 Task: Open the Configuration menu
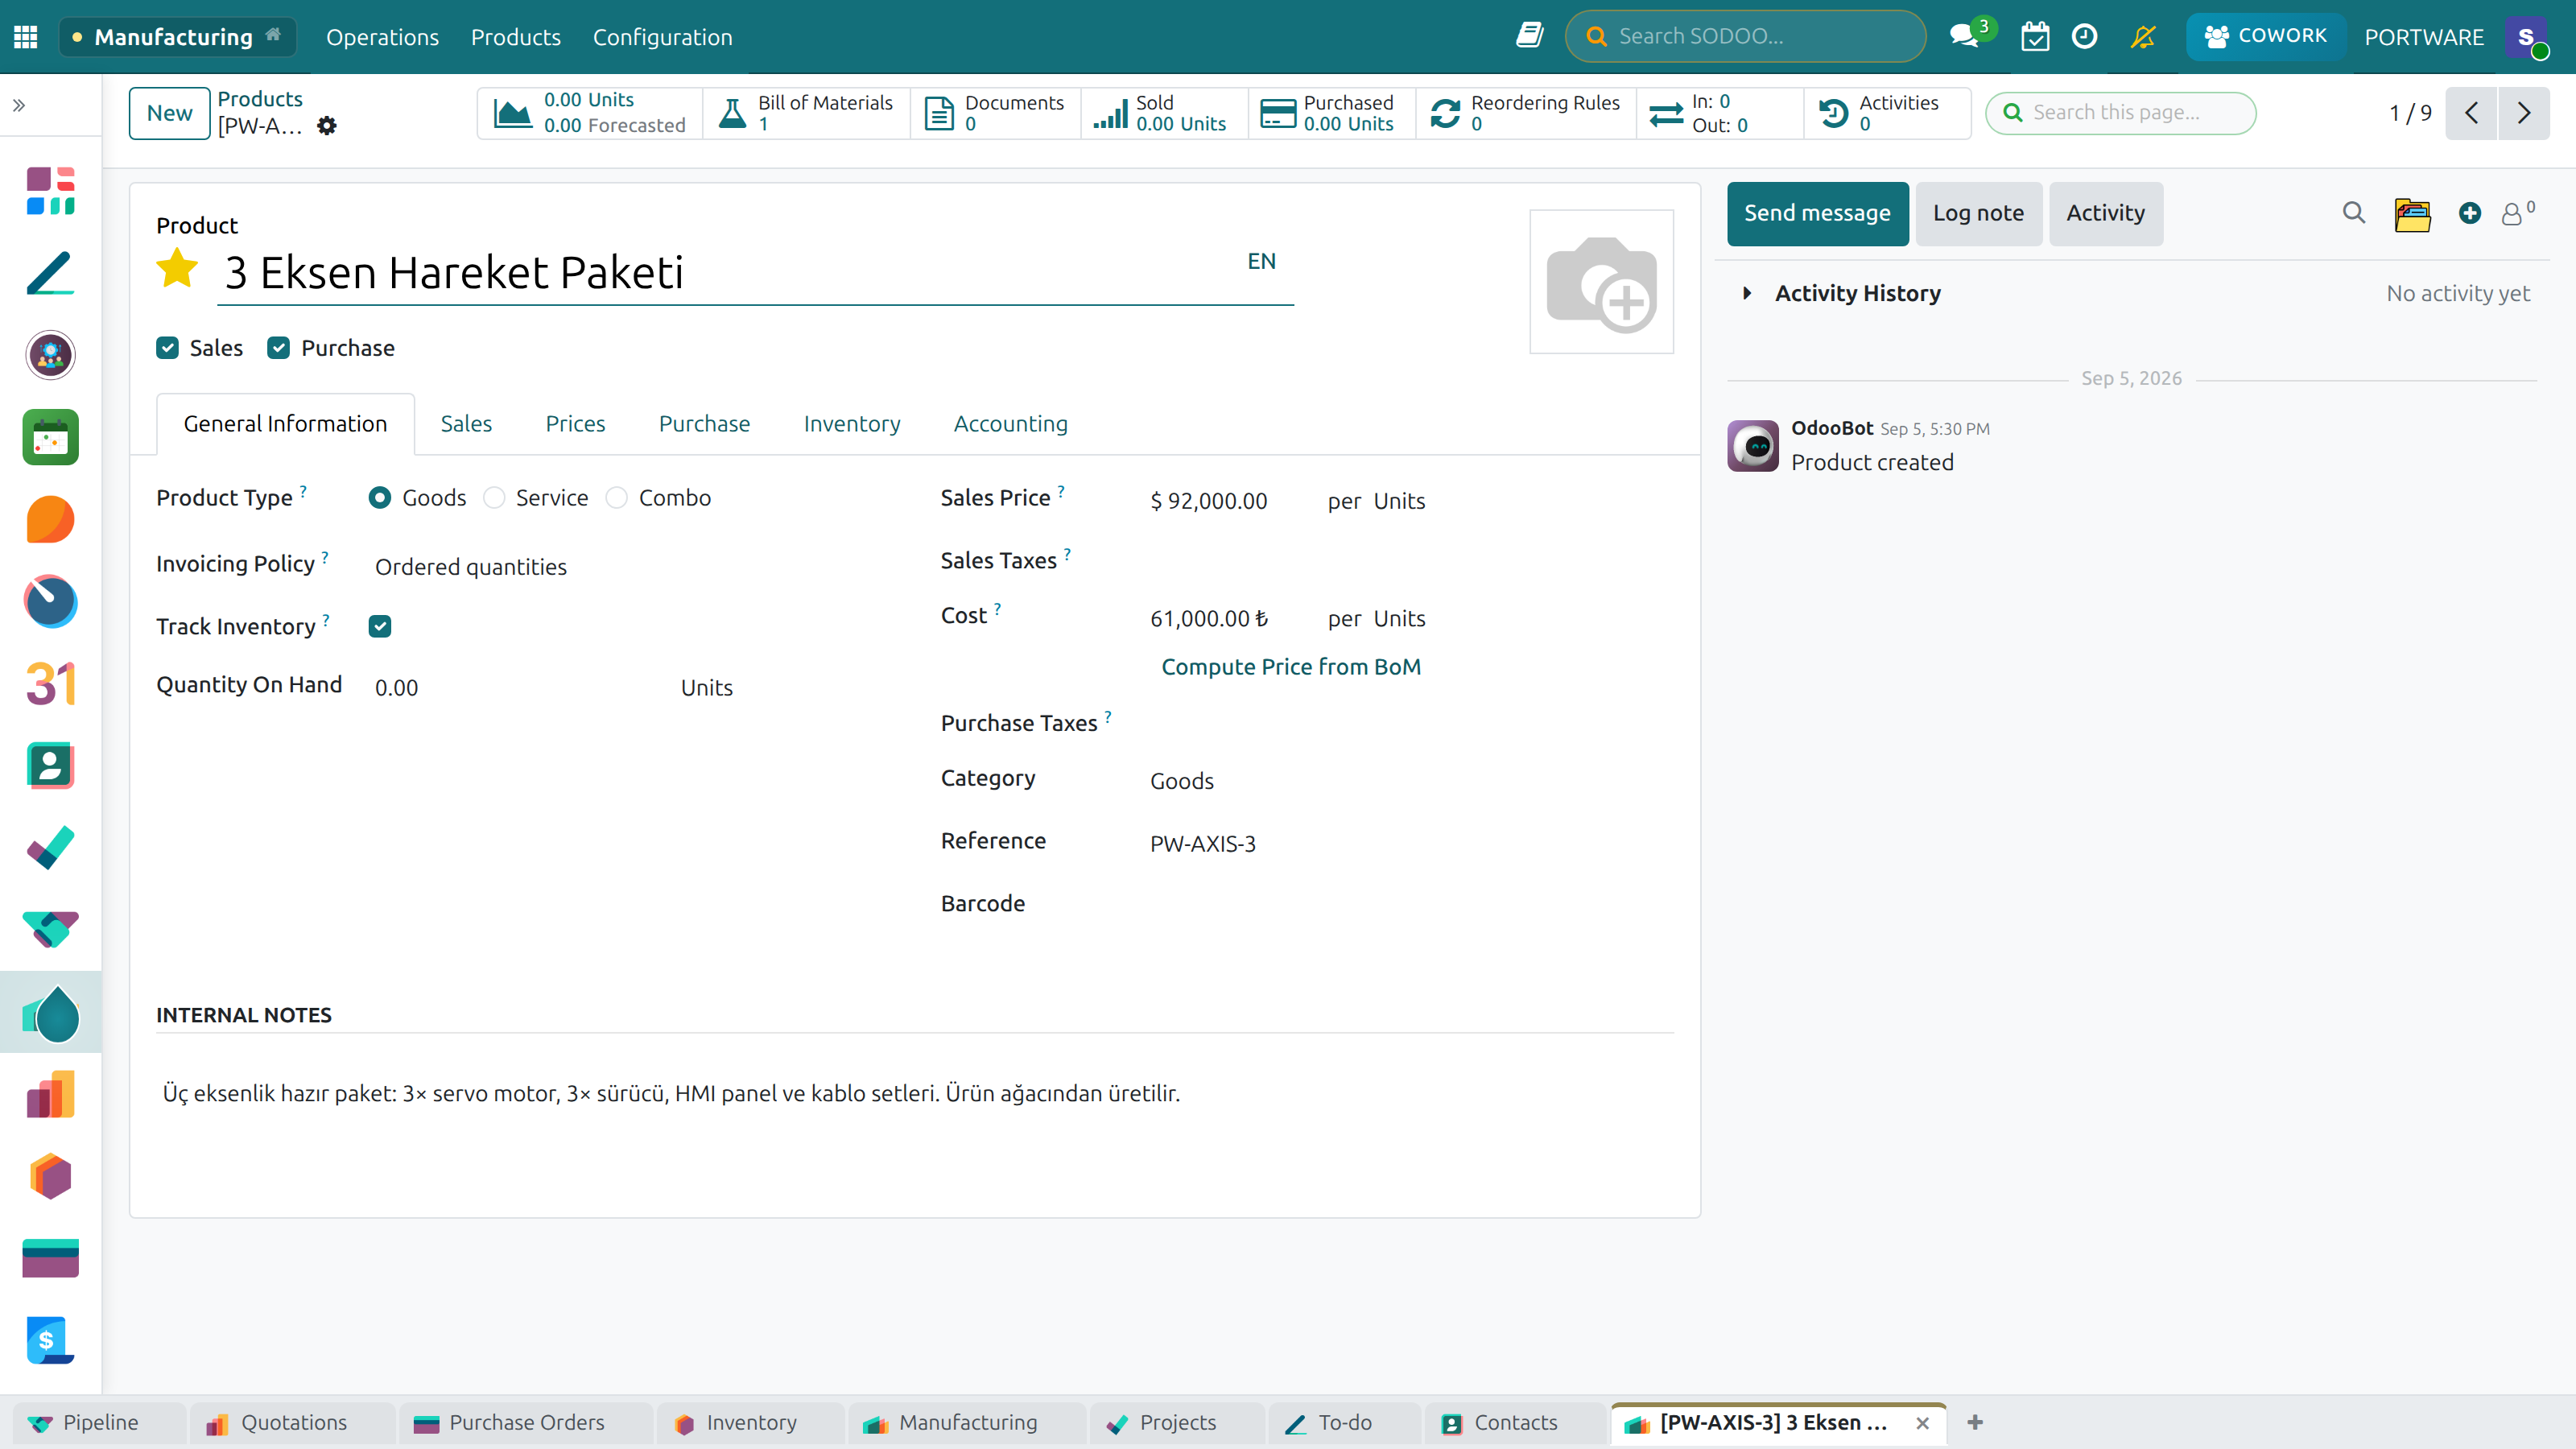662,37
